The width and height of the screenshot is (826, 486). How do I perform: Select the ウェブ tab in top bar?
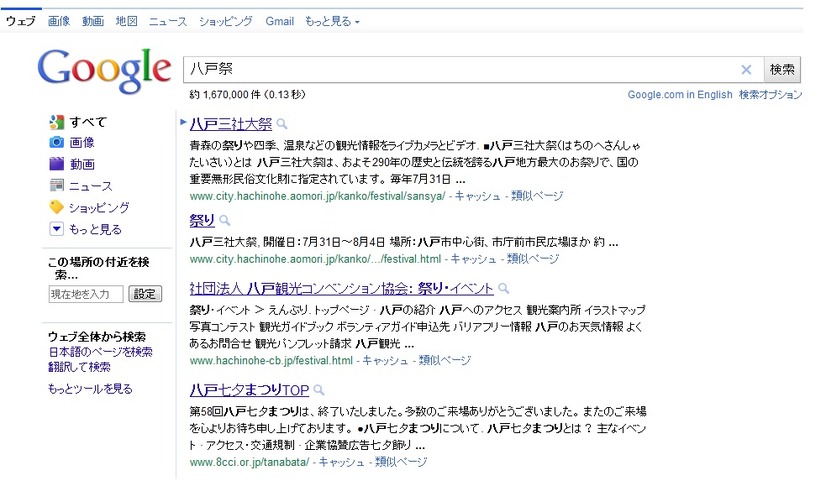(x=21, y=22)
